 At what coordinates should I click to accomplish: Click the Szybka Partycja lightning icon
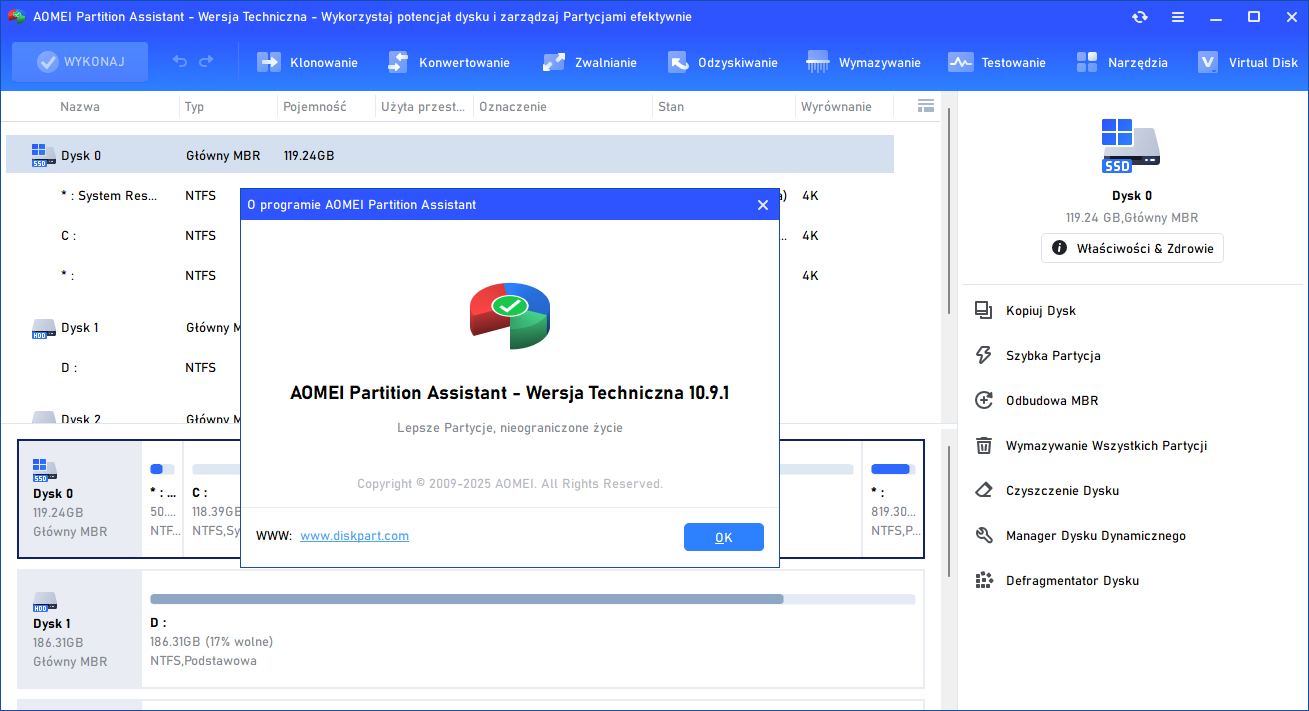pyautogui.click(x=984, y=356)
